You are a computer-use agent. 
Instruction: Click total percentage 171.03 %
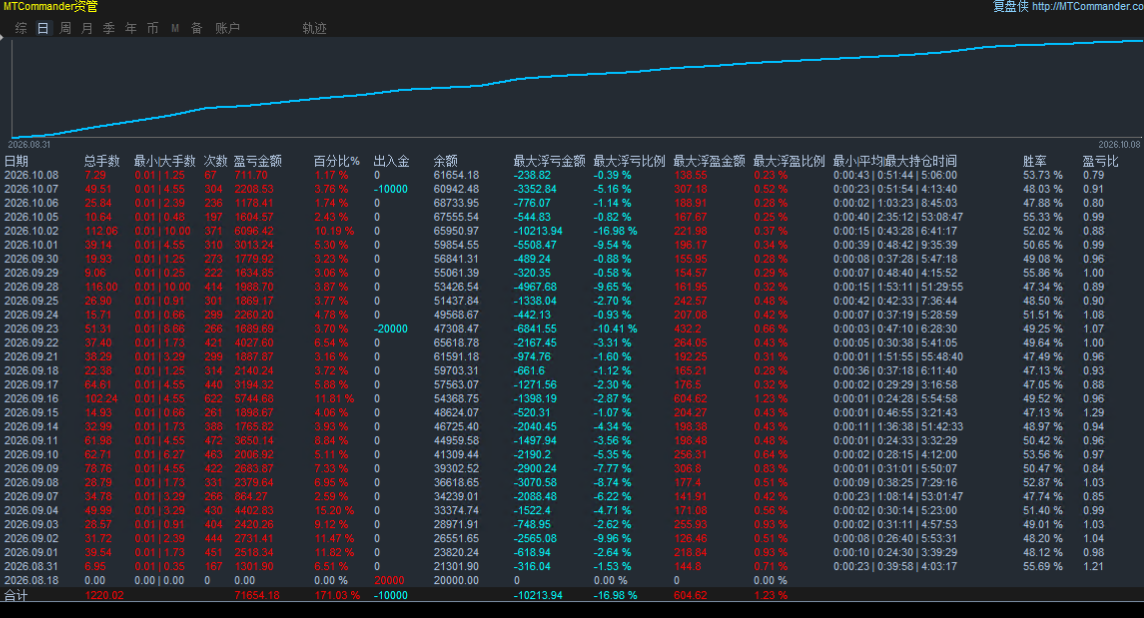pyautogui.click(x=337, y=595)
